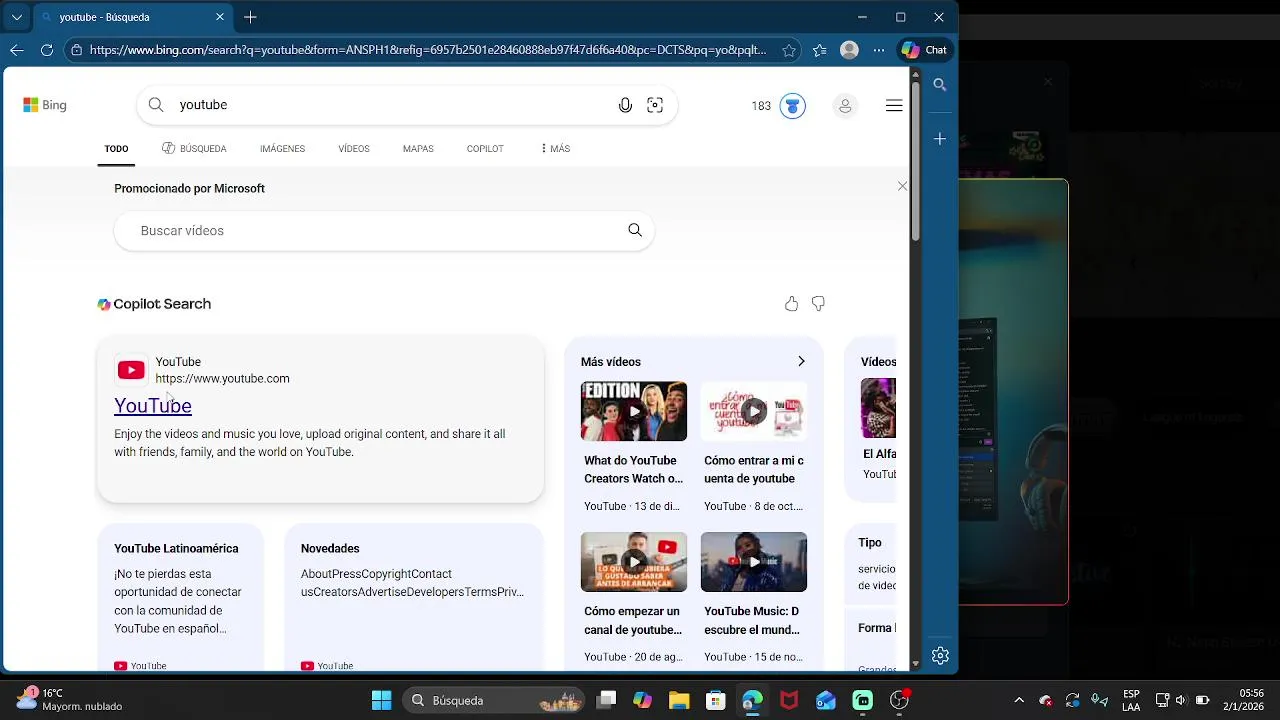1280x720 pixels.
Task: Click the browser back arrow
Action: (17, 50)
